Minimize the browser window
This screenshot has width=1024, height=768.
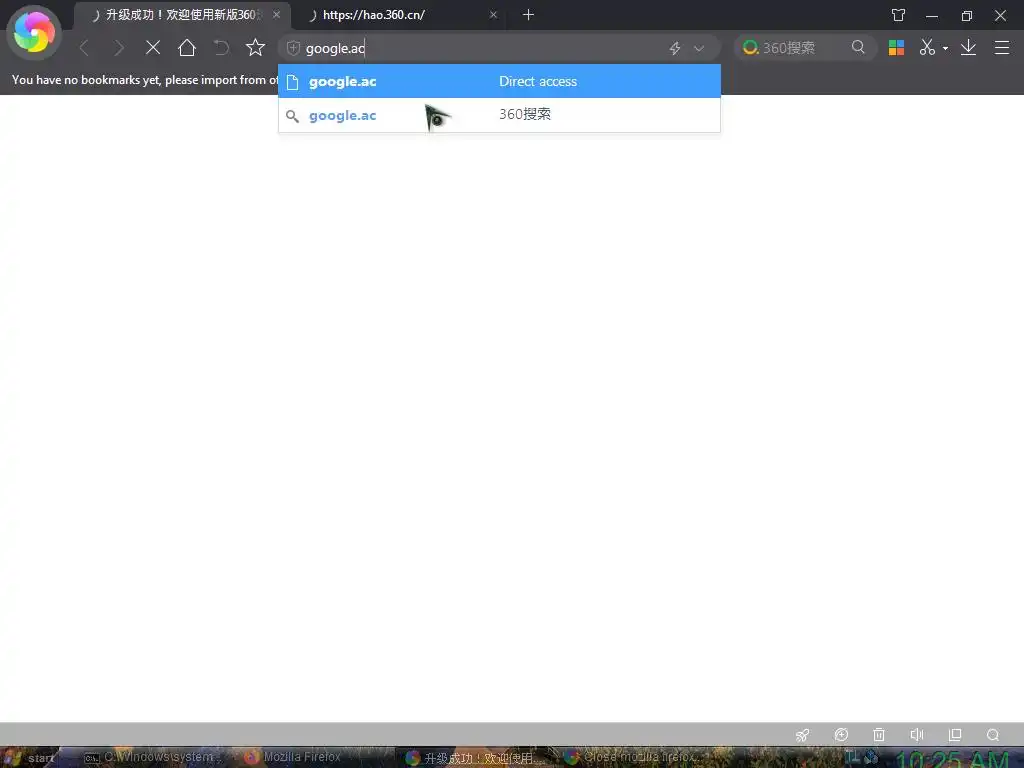point(932,15)
